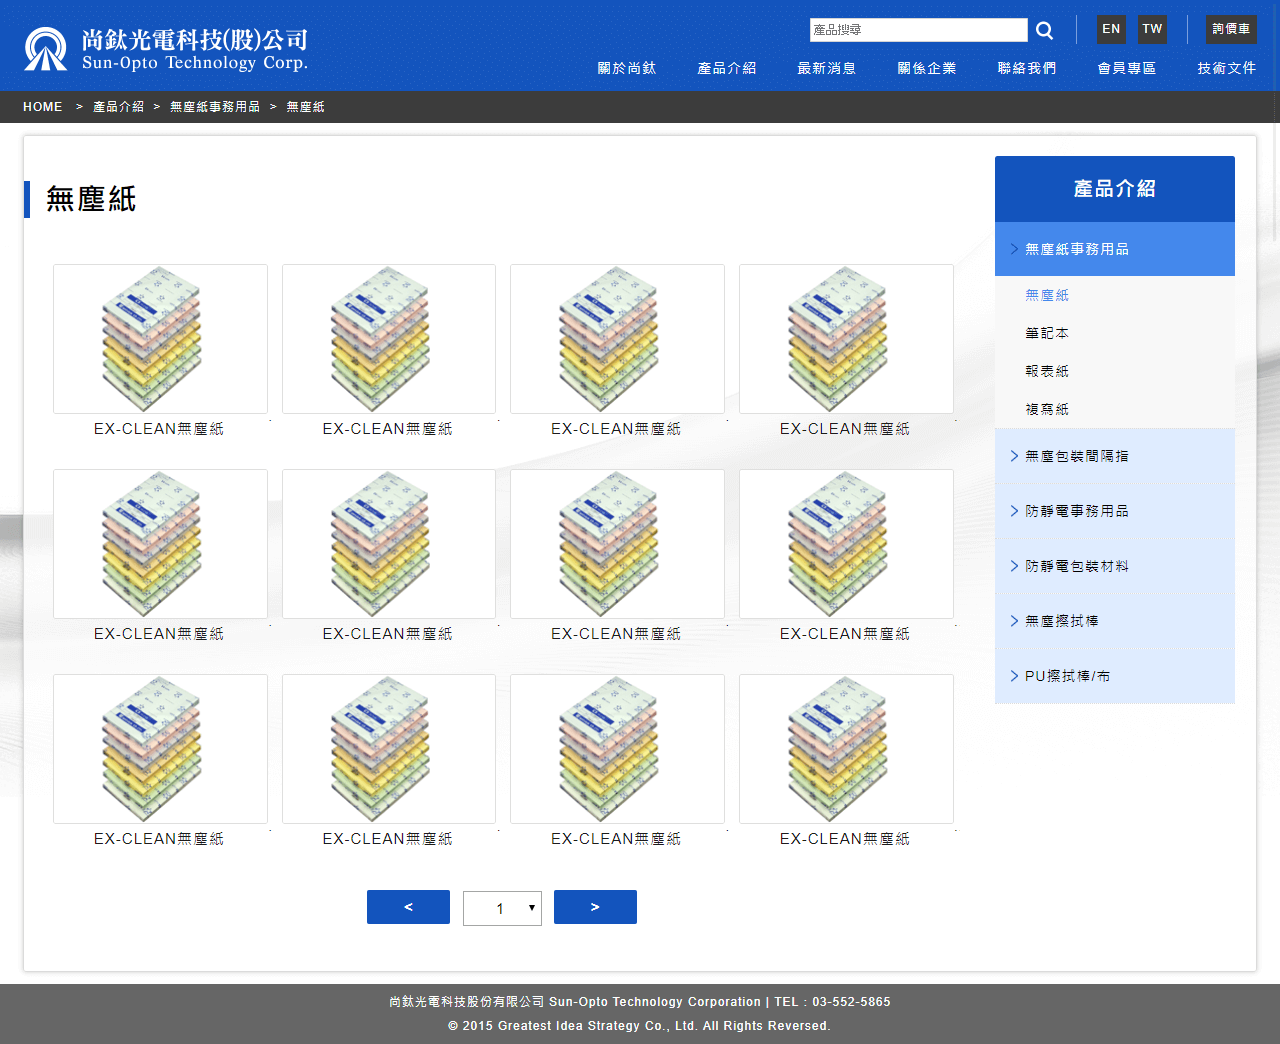Open first row, fourth EX-CLEAN無塵紙 thumbnail
Viewport: 1280px width, 1044px height.
pos(846,339)
